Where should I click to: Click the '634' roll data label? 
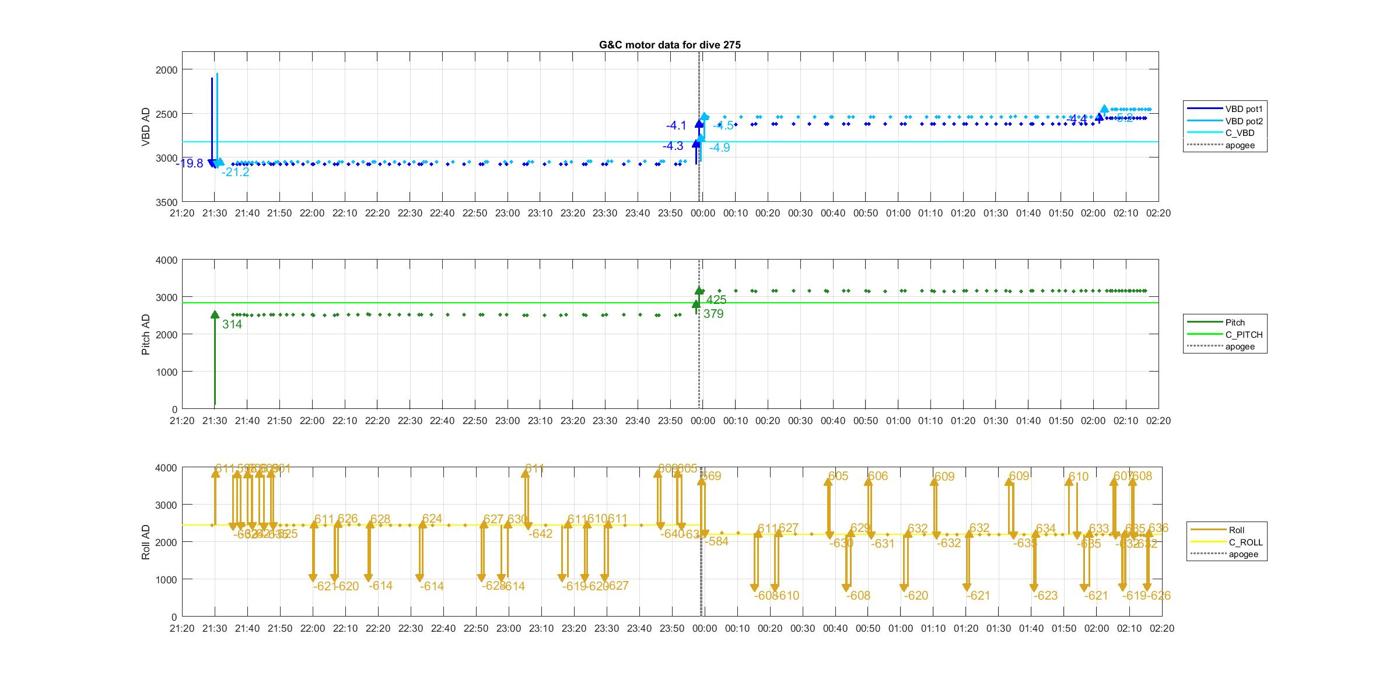pos(1046,528)
